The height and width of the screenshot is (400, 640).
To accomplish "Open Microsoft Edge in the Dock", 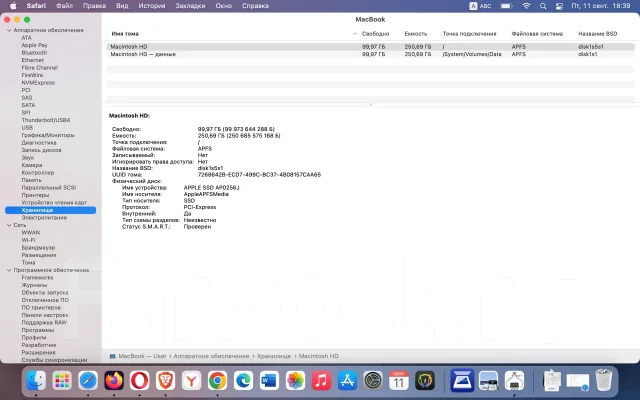I will point(243,381).
